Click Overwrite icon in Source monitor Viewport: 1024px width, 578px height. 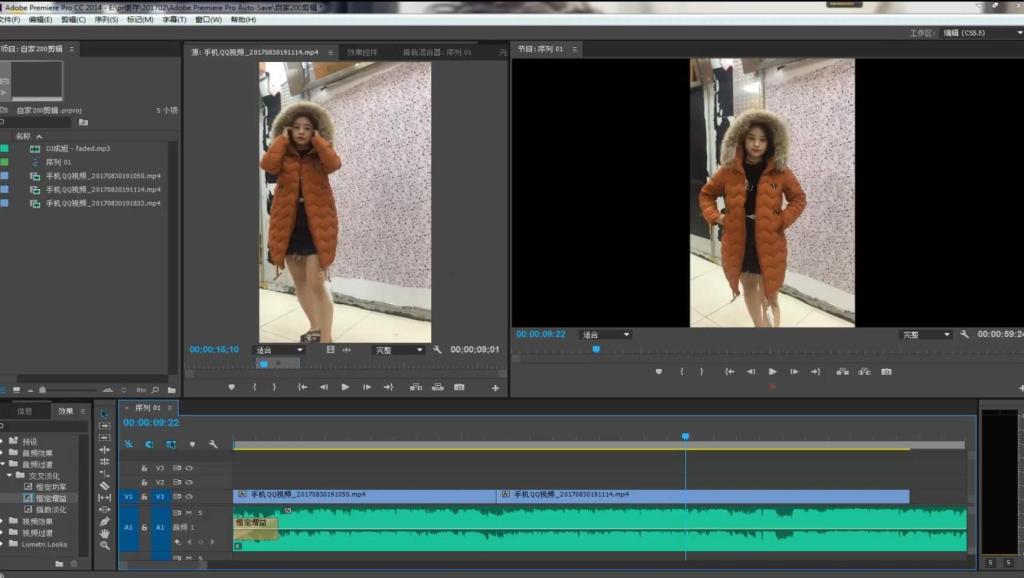438,387
